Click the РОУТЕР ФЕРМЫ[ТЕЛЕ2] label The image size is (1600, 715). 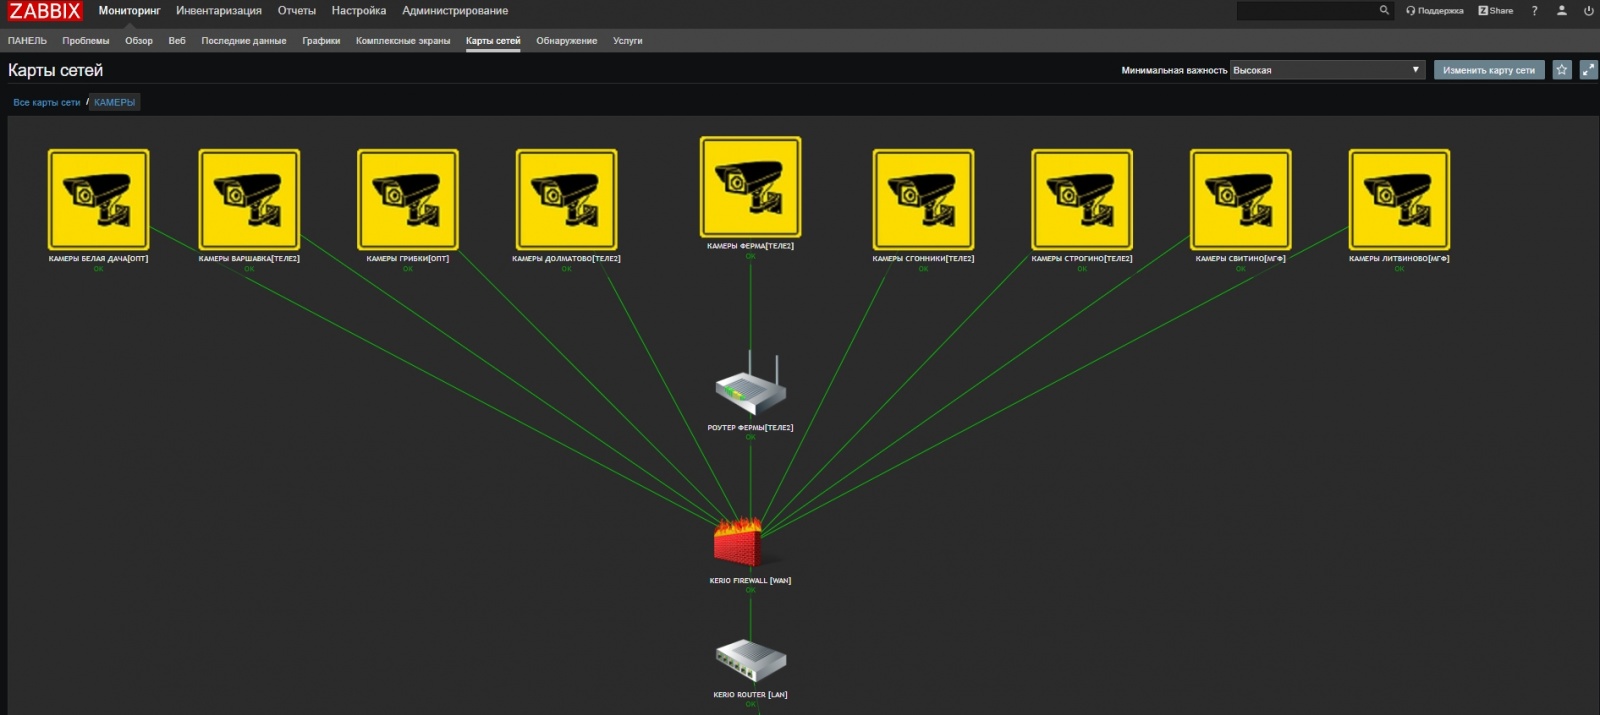click(750, 427)
